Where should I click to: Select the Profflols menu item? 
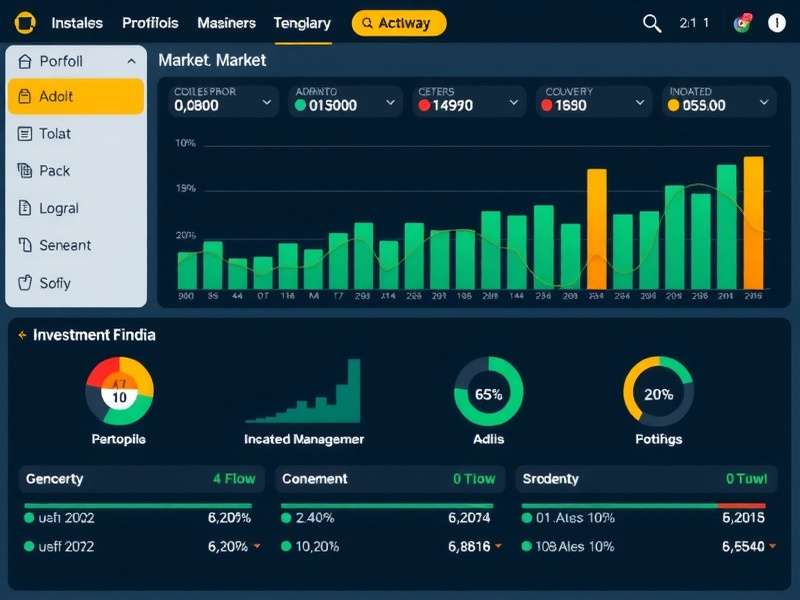[150, 22]
